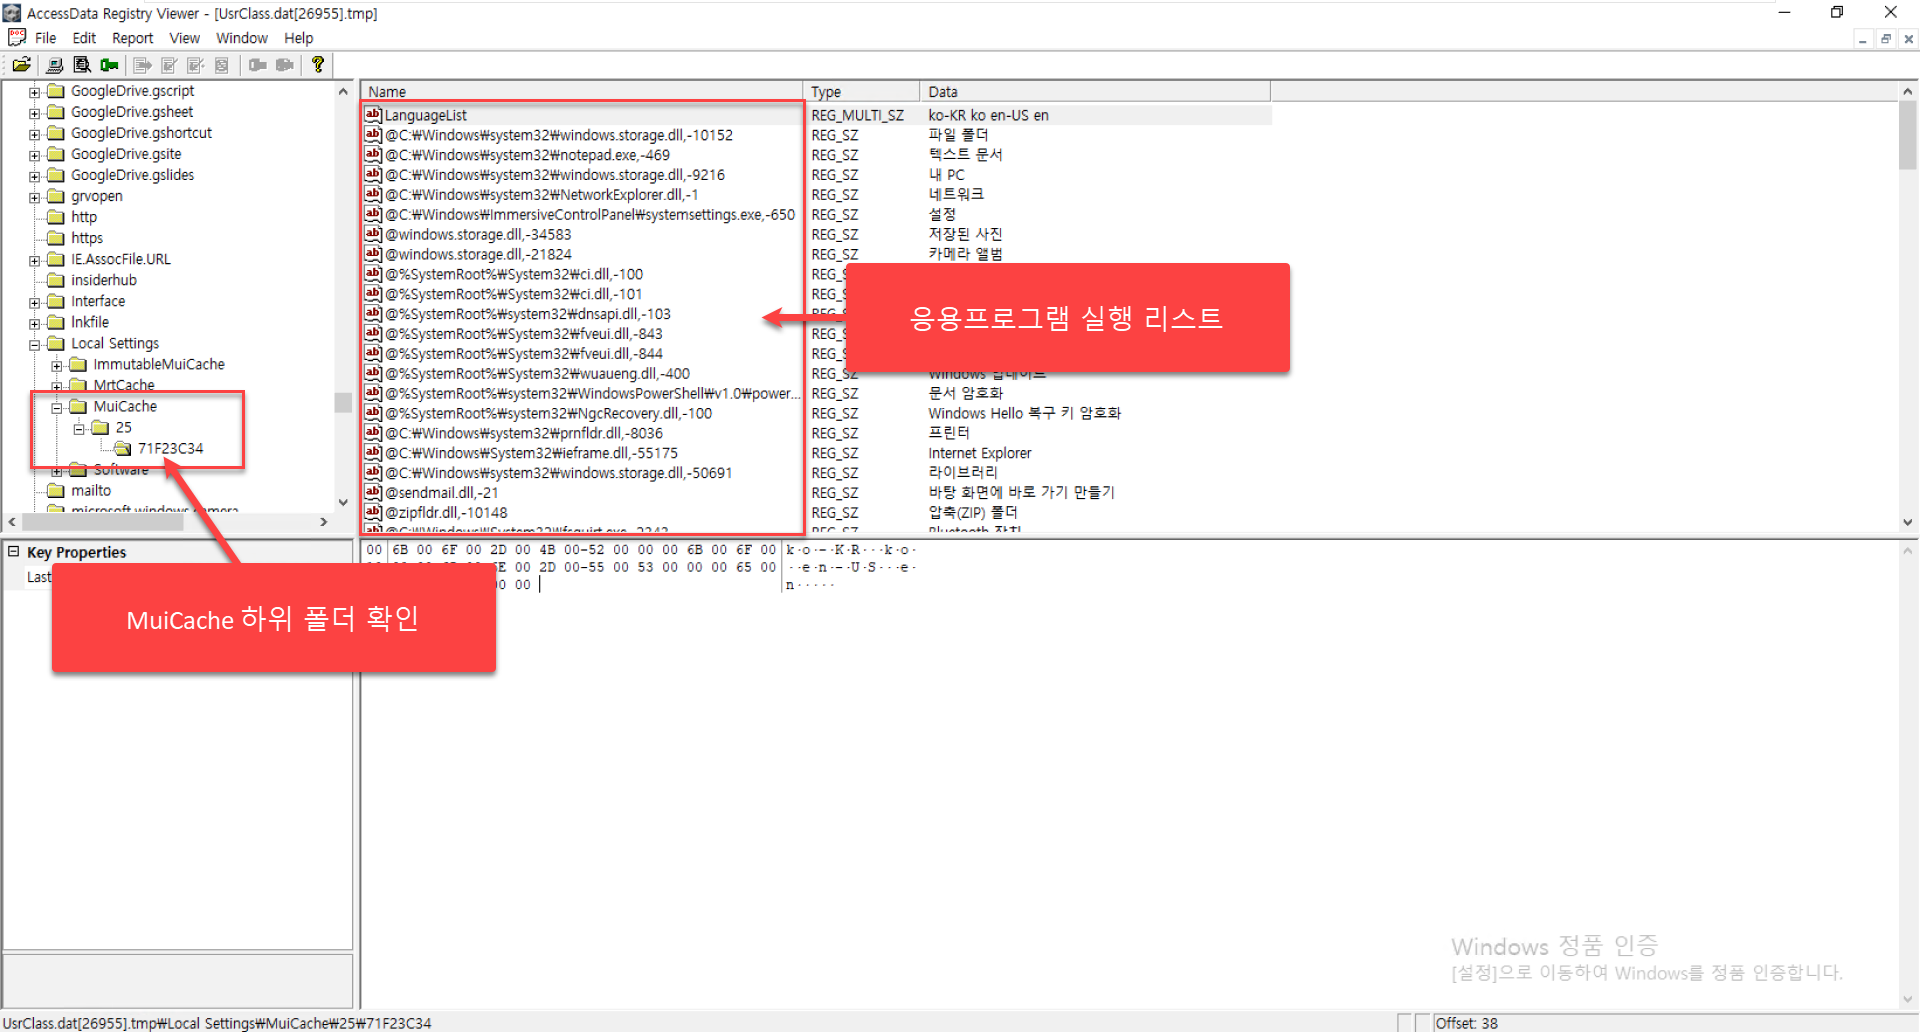Screen dimensions: 1920x1032
Task: Expand the grvopen key
Action: click(35, 197)
